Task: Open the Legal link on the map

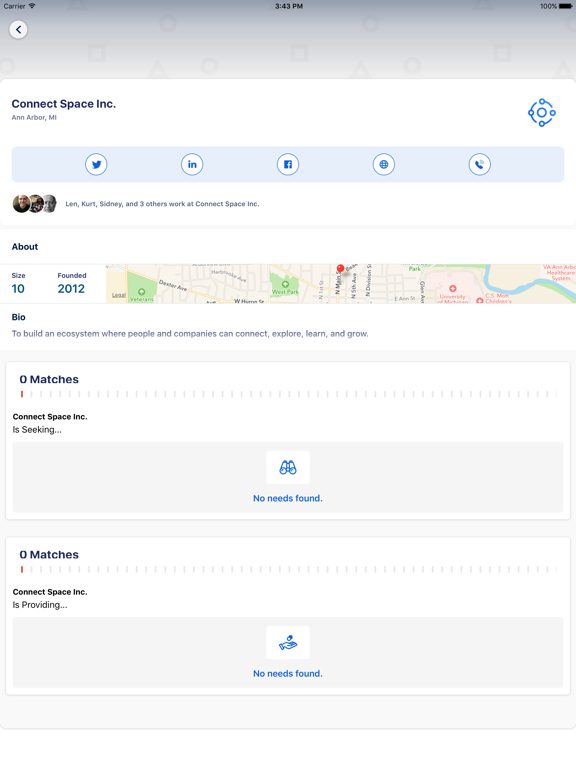Action: 119,295
